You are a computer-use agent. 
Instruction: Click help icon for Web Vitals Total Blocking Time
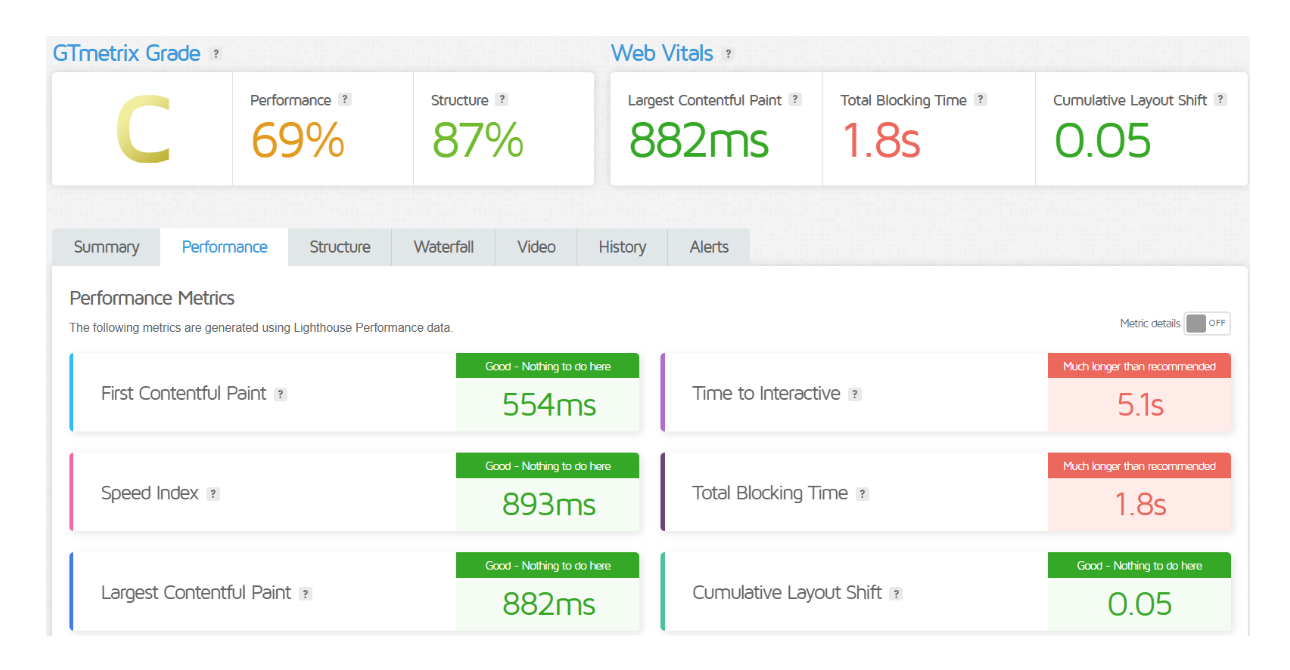tap(980, 99)
